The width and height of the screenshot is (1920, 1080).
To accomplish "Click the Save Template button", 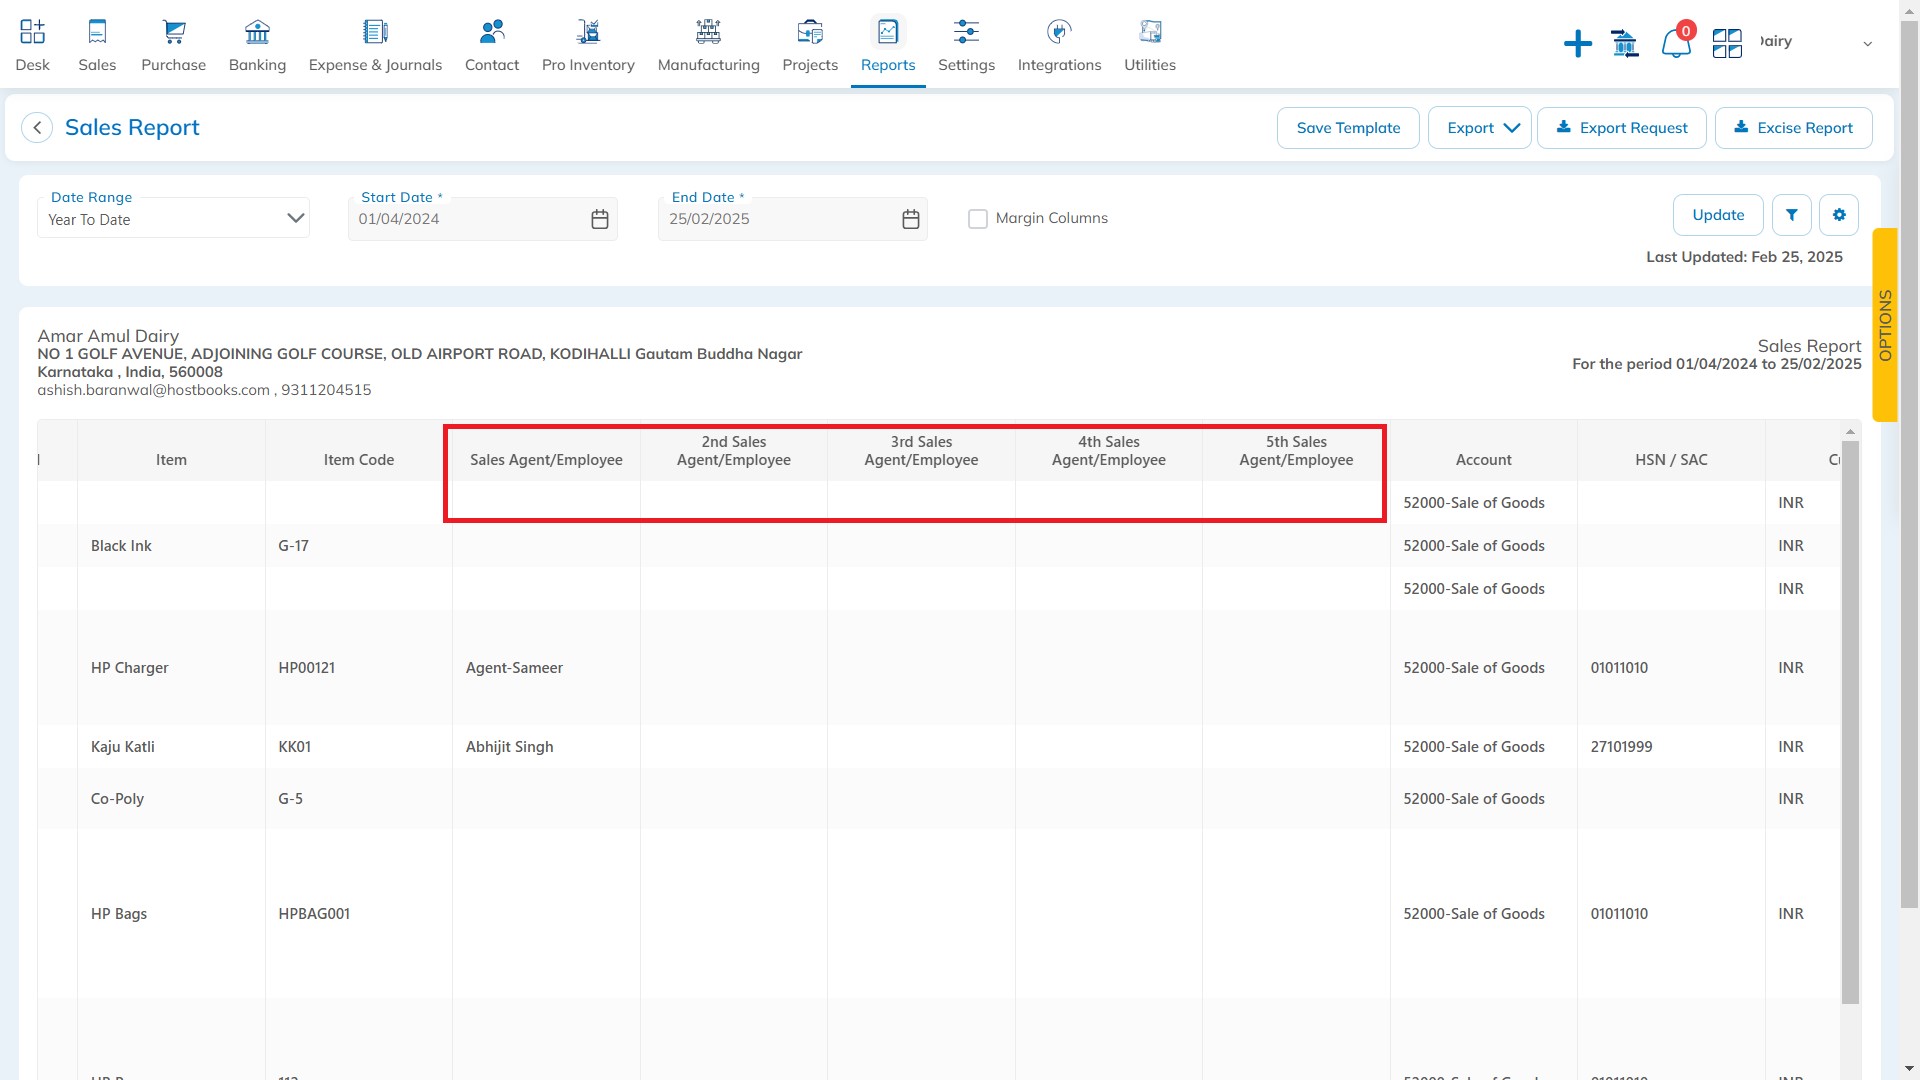I will pos(1348,128).
